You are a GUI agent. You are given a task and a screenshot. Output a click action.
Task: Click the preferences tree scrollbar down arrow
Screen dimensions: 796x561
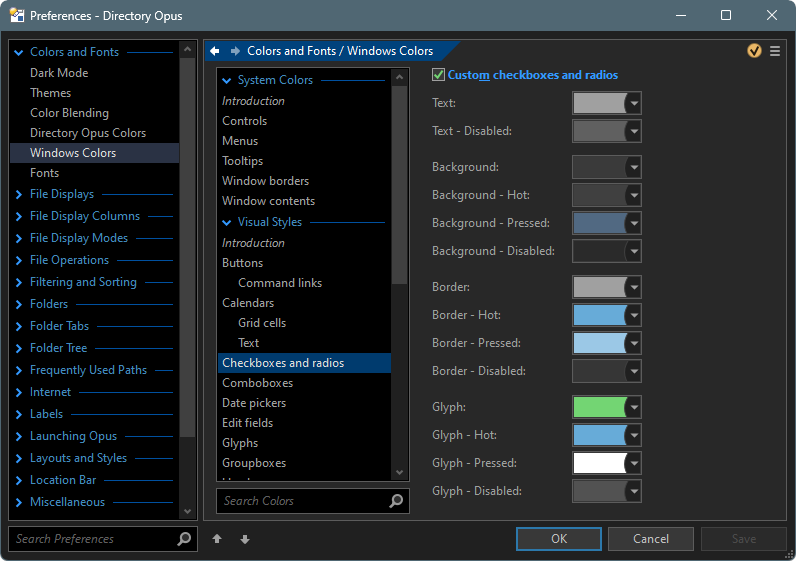(x=187, y=511)
